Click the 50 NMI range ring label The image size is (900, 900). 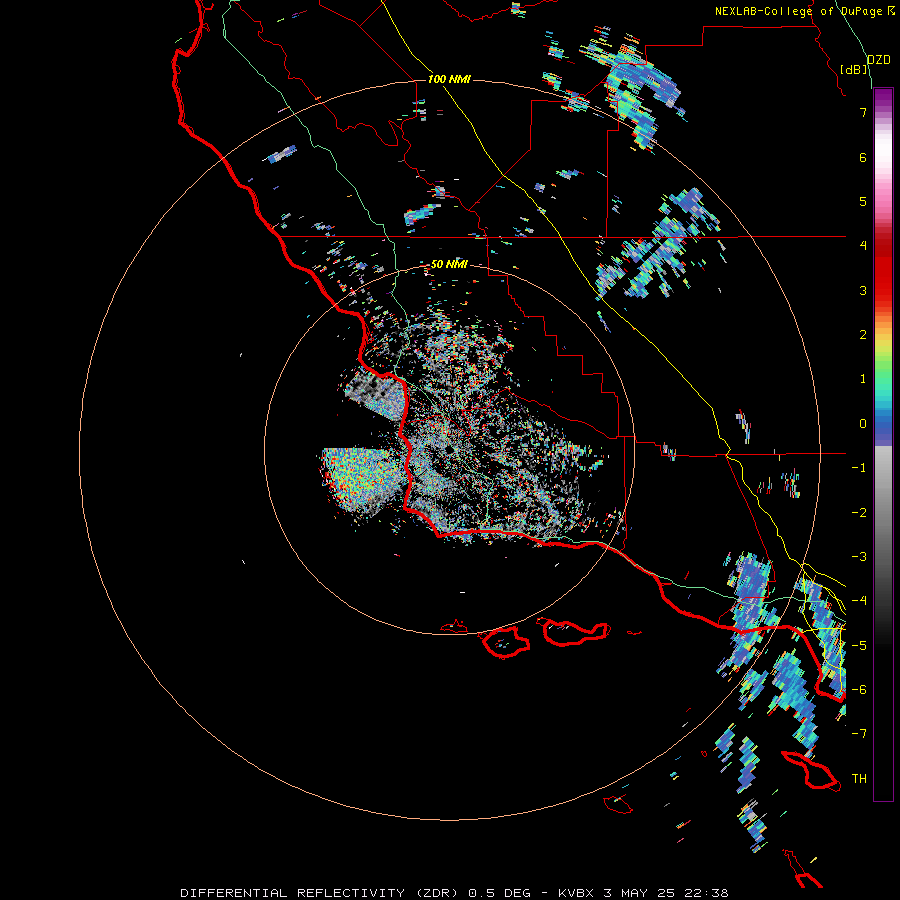coord(449,264)
